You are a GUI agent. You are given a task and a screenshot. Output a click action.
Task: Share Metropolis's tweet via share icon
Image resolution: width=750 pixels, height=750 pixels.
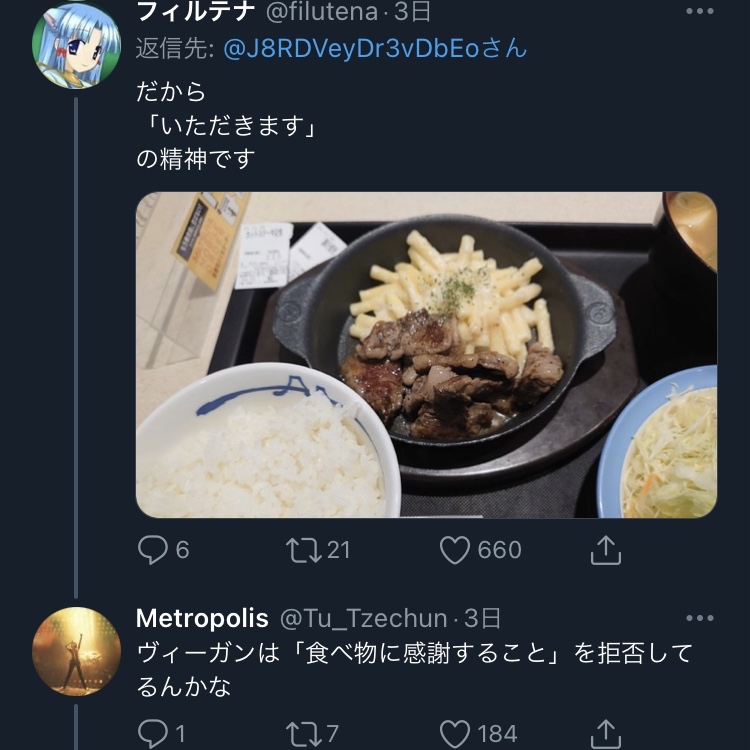tap(606, 734)
